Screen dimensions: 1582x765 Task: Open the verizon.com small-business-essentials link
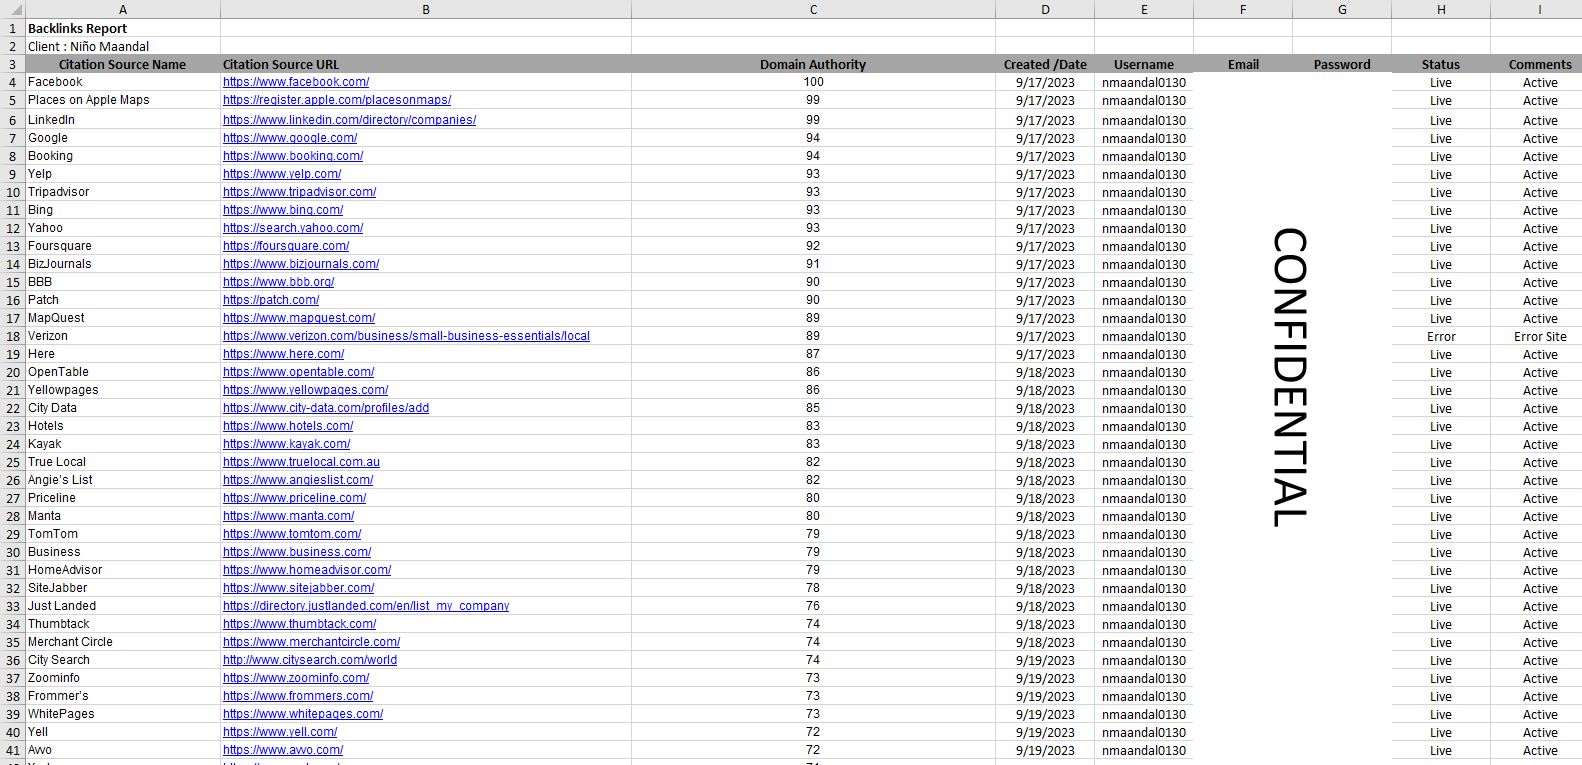coord(406,336)
